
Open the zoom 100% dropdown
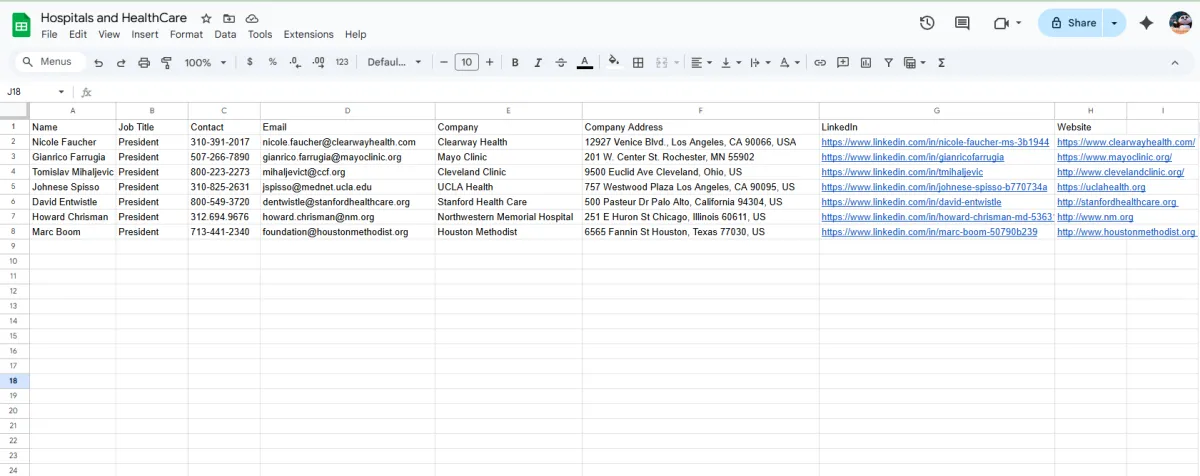[x=206, y=62]
